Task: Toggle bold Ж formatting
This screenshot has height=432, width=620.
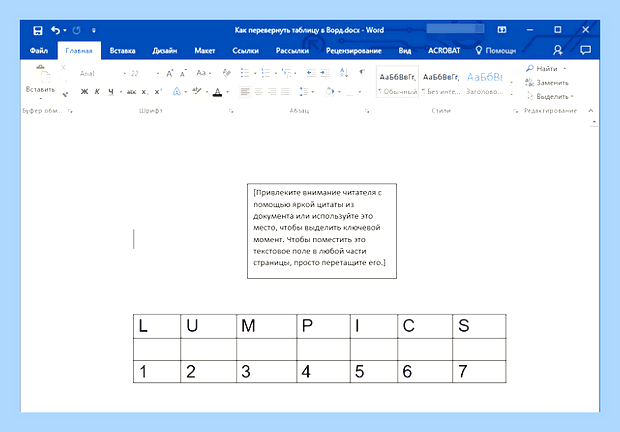Action: 84,92
